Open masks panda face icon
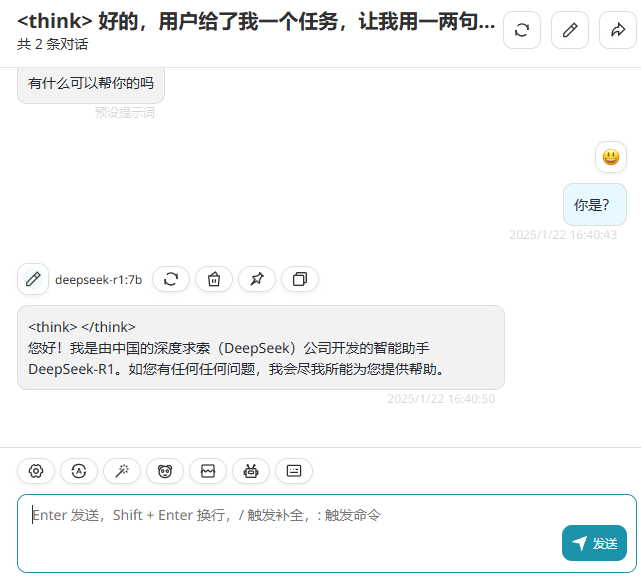 pos(165,471)
